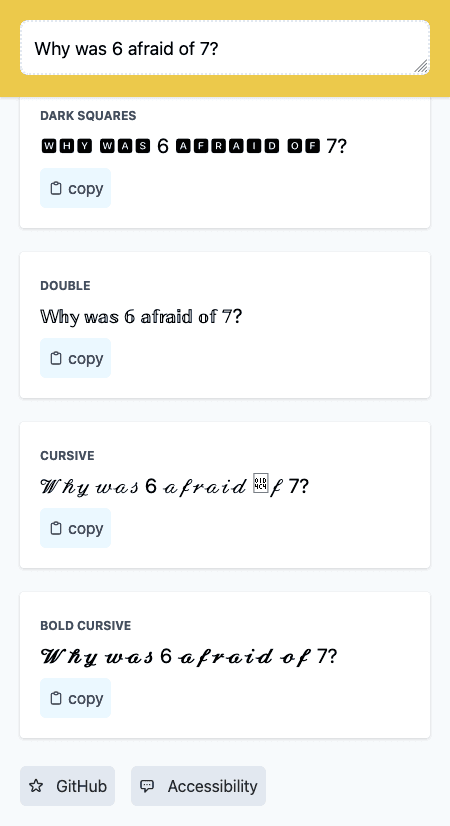Screen dimensions: 450x826
Task: Focus the text input containing 'Why was 6 afraid of 7?'
Action: (x=225, y=48)
